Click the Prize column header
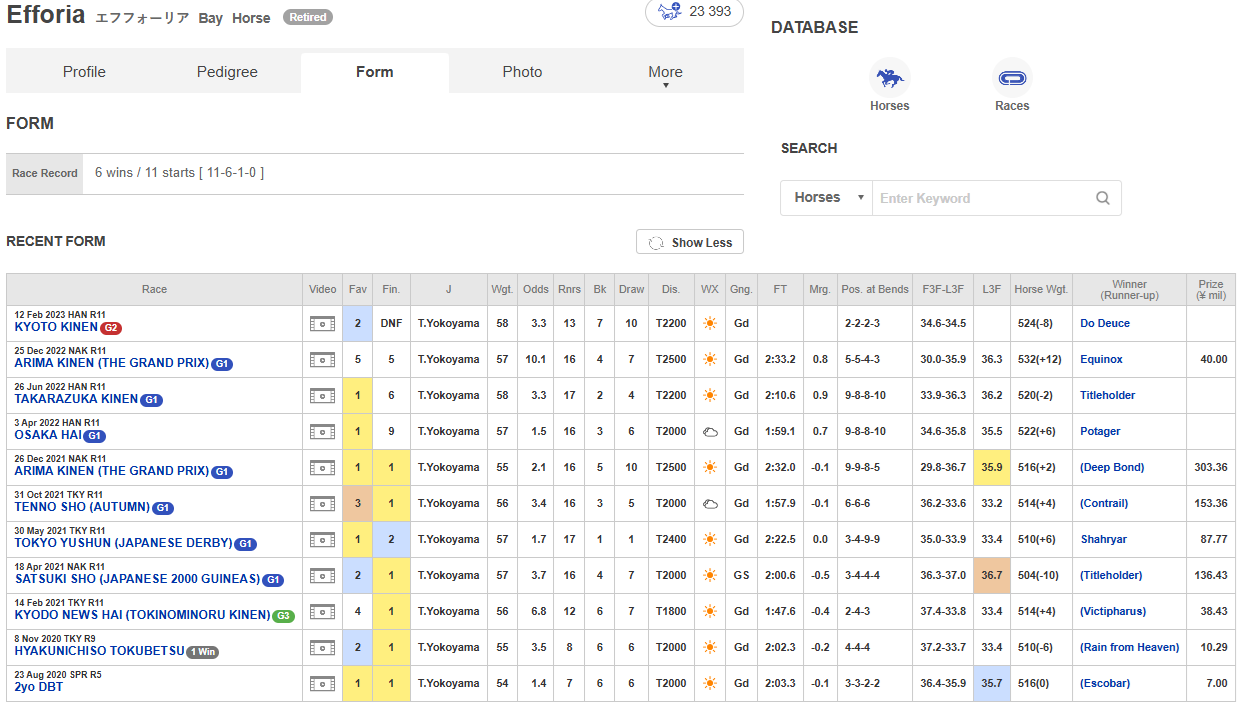Image resolution: width=1257 pixels, height=716 pixels. [x=1210, y=289]
